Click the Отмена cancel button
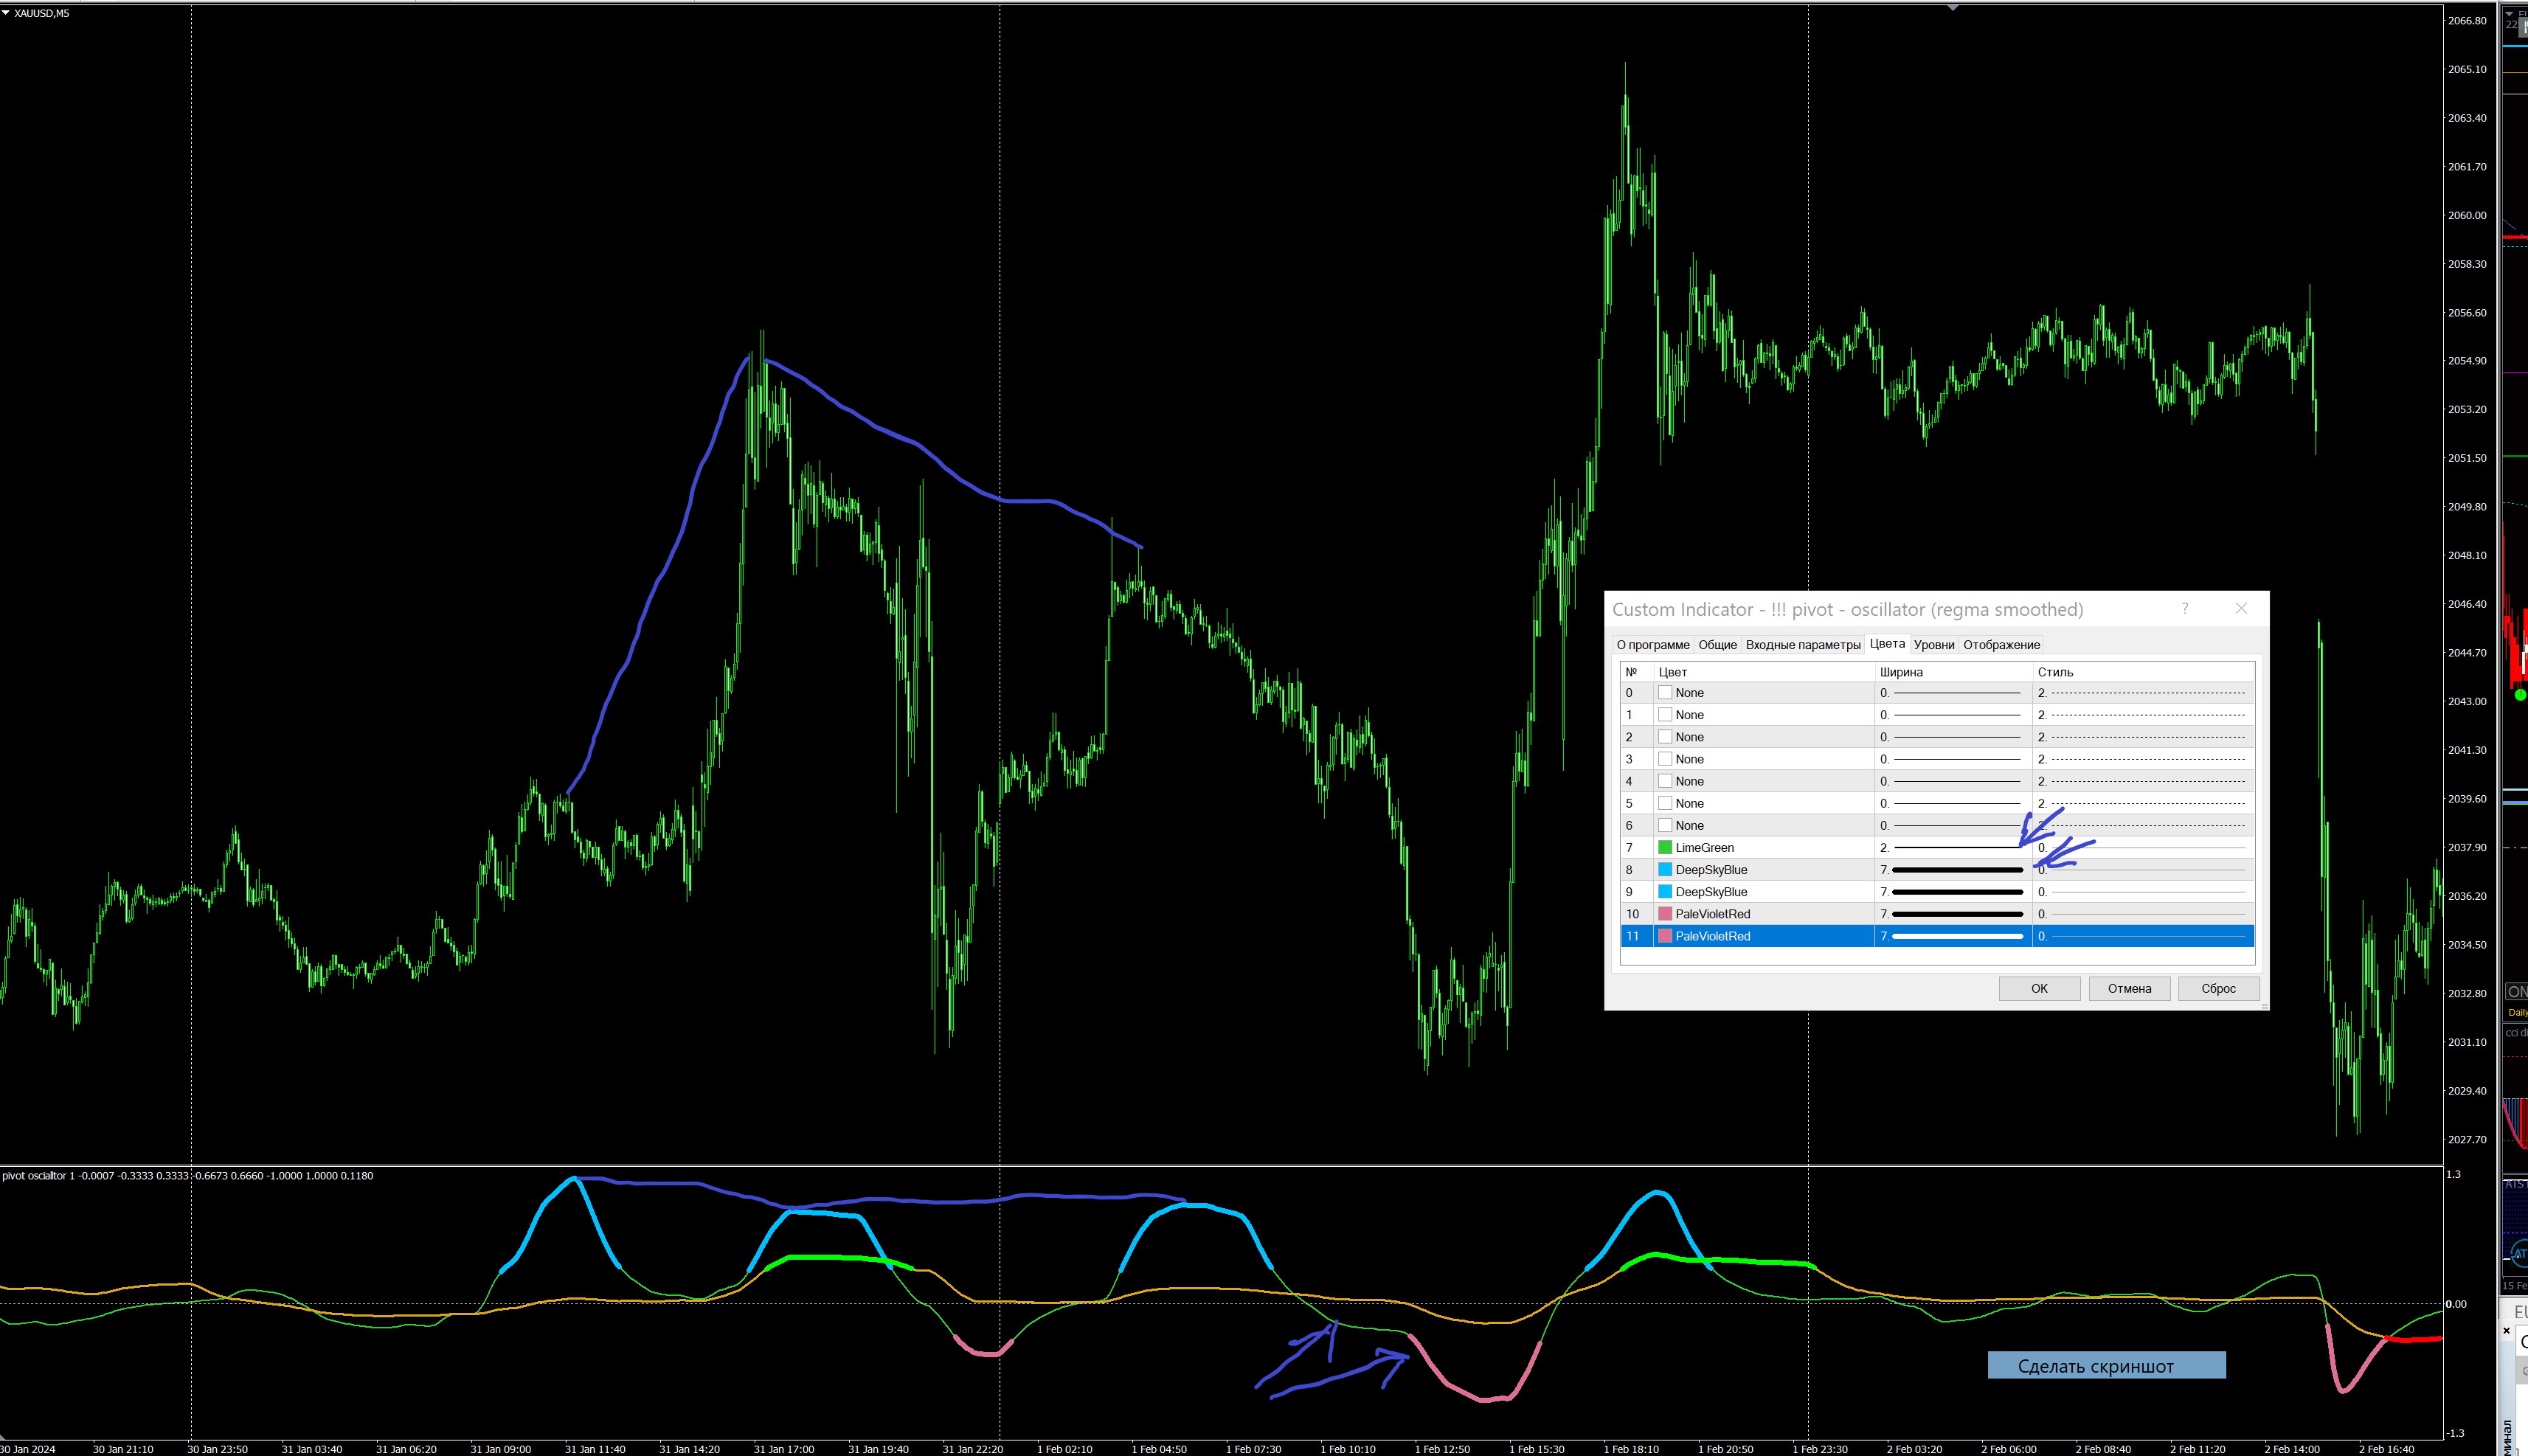 coord(2129,989)
